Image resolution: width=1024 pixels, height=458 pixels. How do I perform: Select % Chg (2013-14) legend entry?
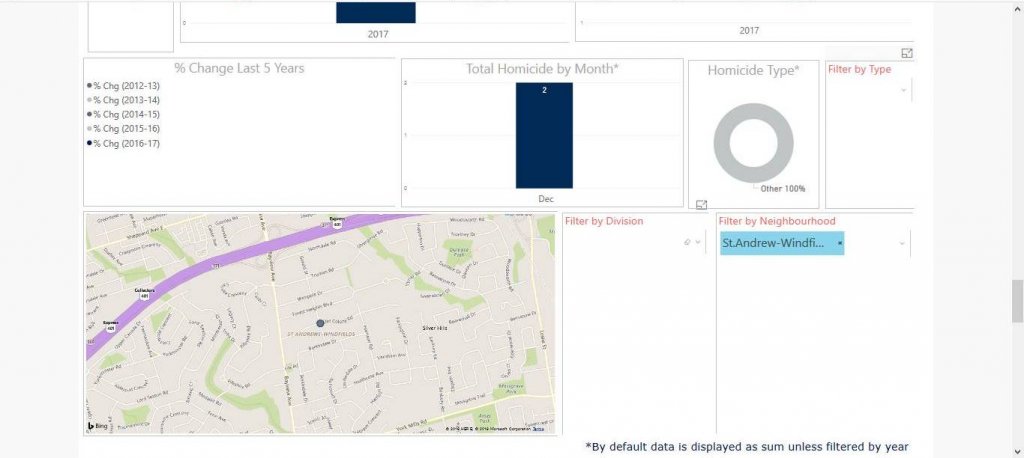tap(125, 100)
